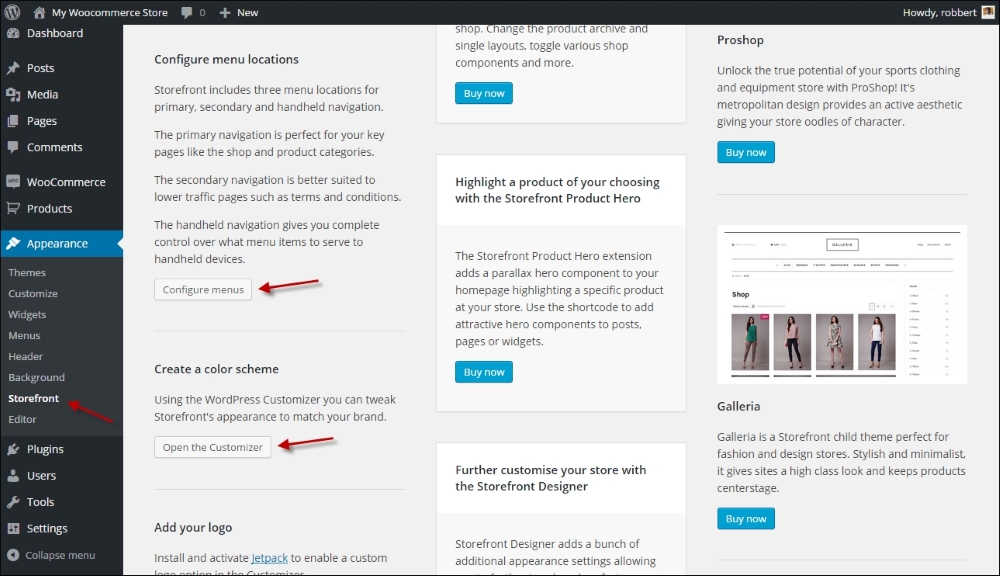The width and height of the screenshot is (1000, 576).
Task: Click the Posts pushpin icon
Action: tap(13, 68)
